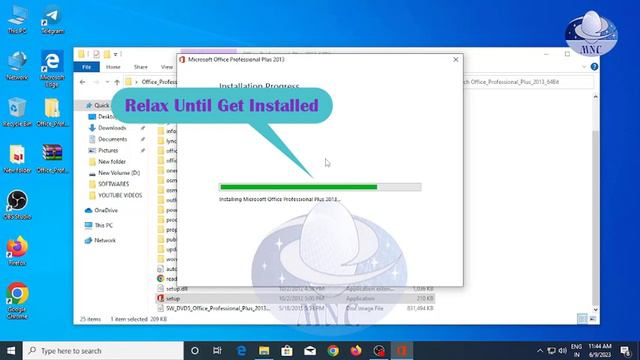
Task: Show hidden system tray icons
Action: click(540, 351)
